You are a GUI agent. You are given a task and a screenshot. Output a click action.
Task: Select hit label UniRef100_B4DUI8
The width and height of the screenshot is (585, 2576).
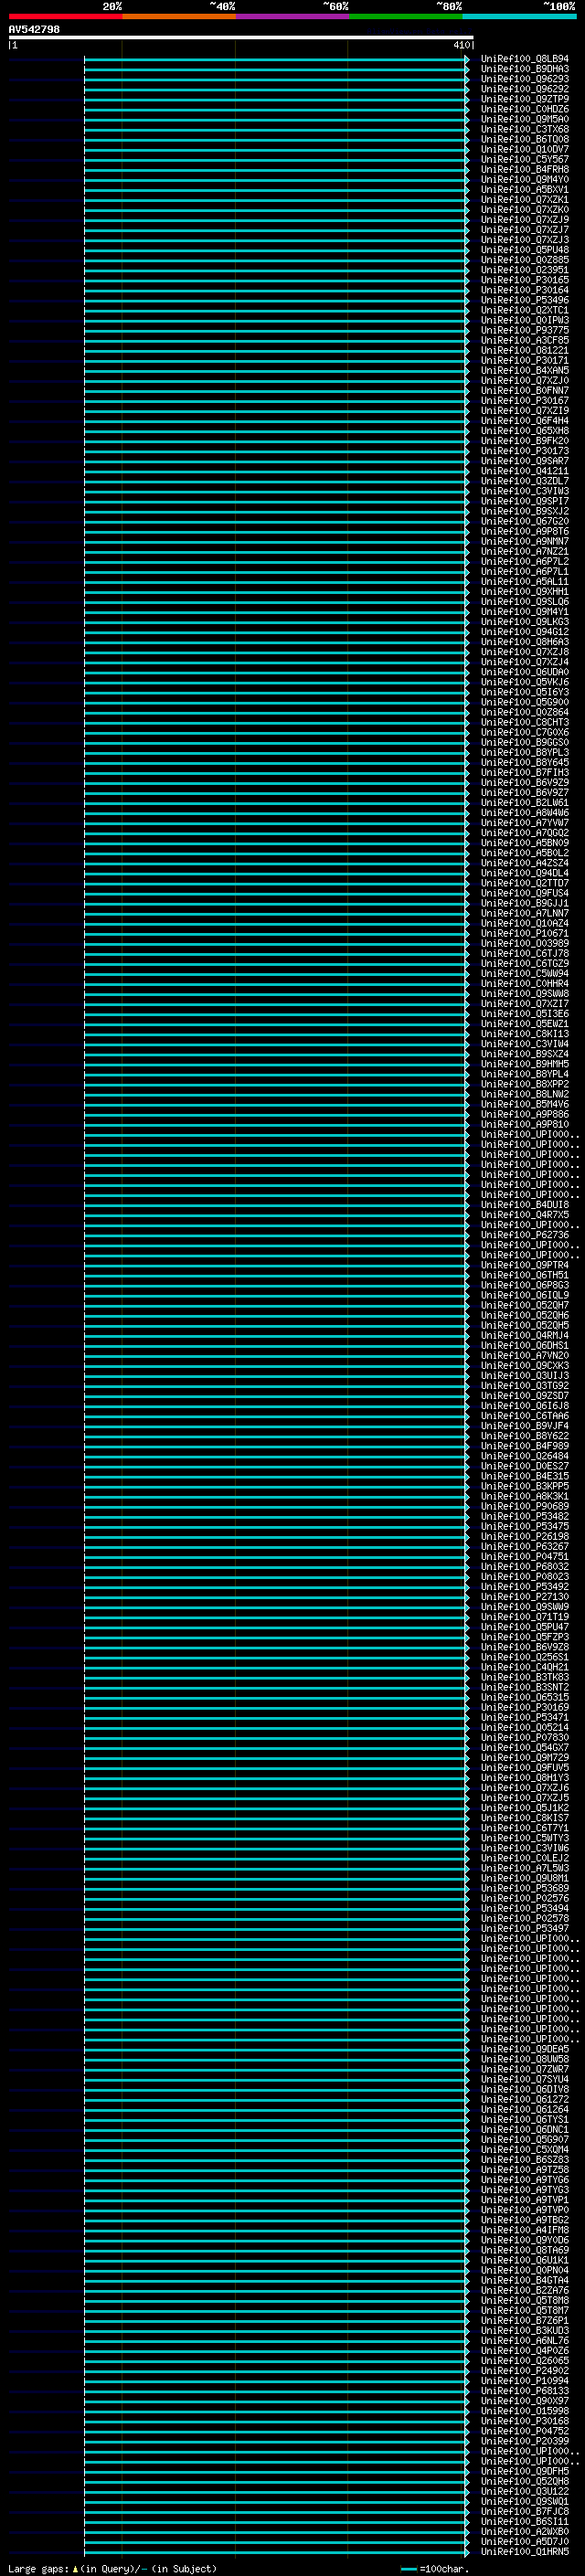click(524, 1204)
